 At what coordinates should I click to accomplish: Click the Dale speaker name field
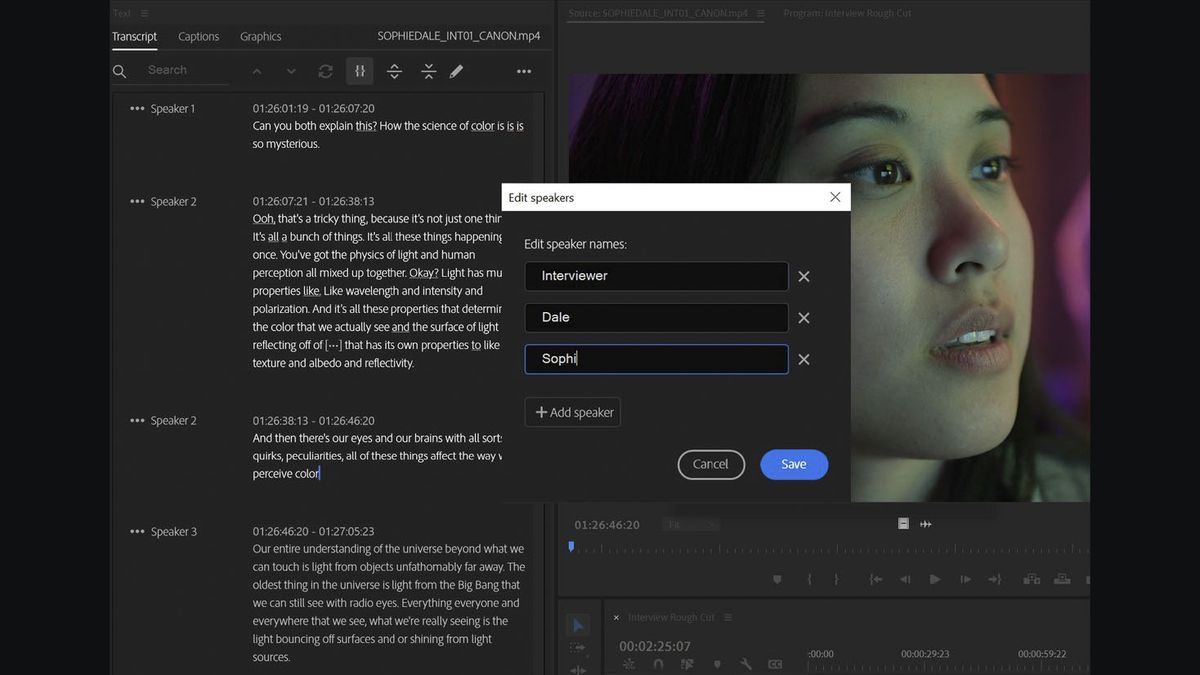656,318
